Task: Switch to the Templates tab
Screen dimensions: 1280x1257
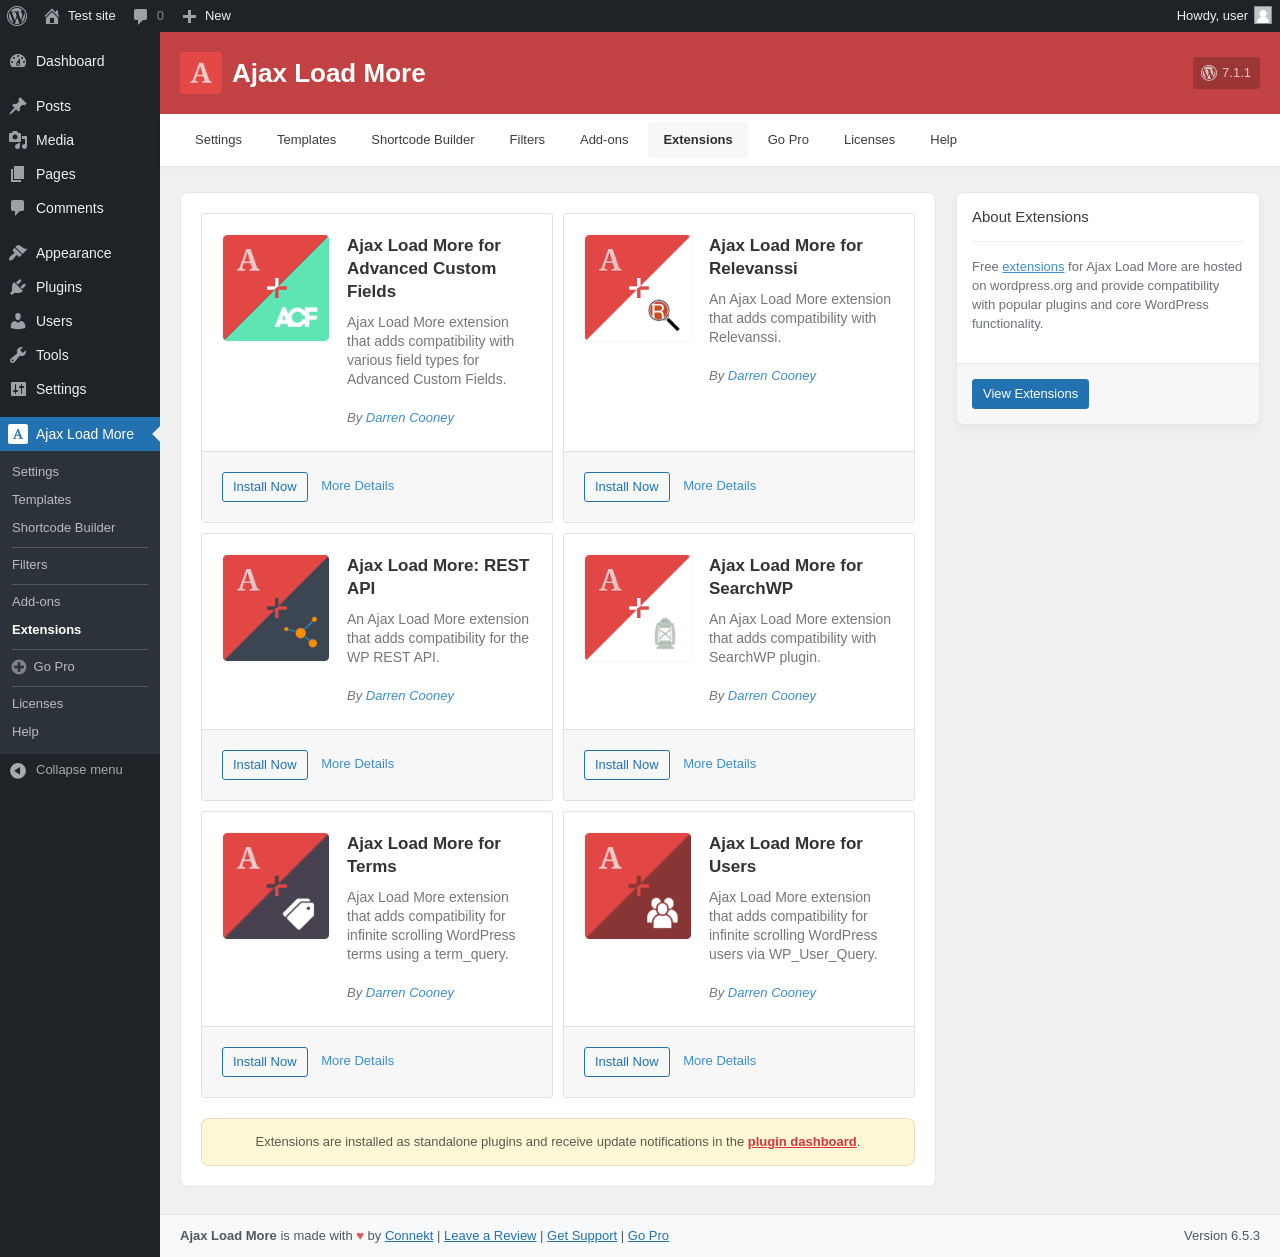Action: click(306, 140)
